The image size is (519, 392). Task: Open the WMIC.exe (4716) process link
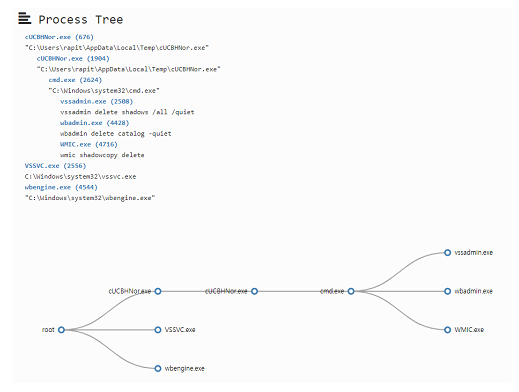click(x=89, y=144)
